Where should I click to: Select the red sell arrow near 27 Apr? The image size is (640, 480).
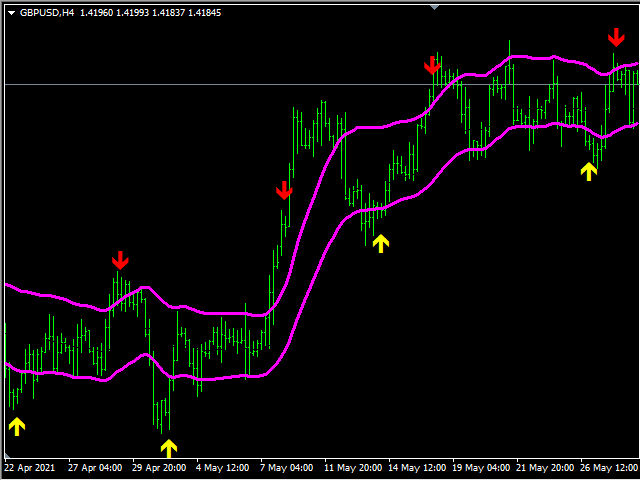point(120,260)
